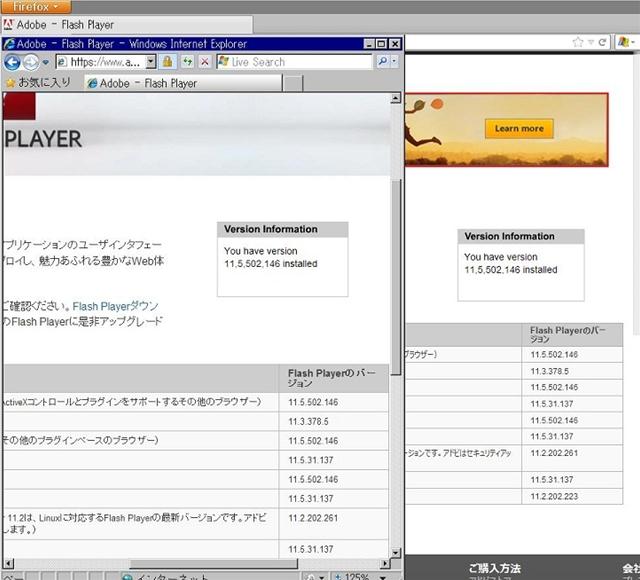
Task: Open Firefox URL history dropdown arrow
Action: click(591, 42)
